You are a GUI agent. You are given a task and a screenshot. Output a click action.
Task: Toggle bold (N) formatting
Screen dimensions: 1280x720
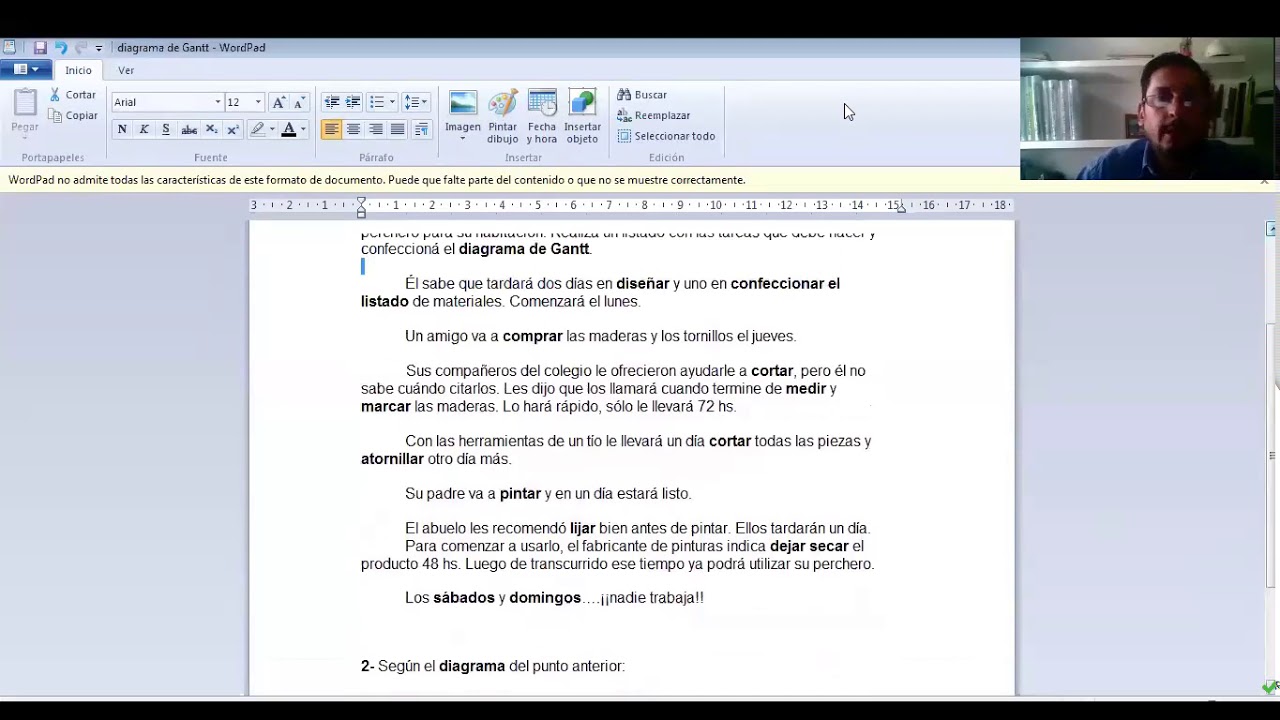122,129
